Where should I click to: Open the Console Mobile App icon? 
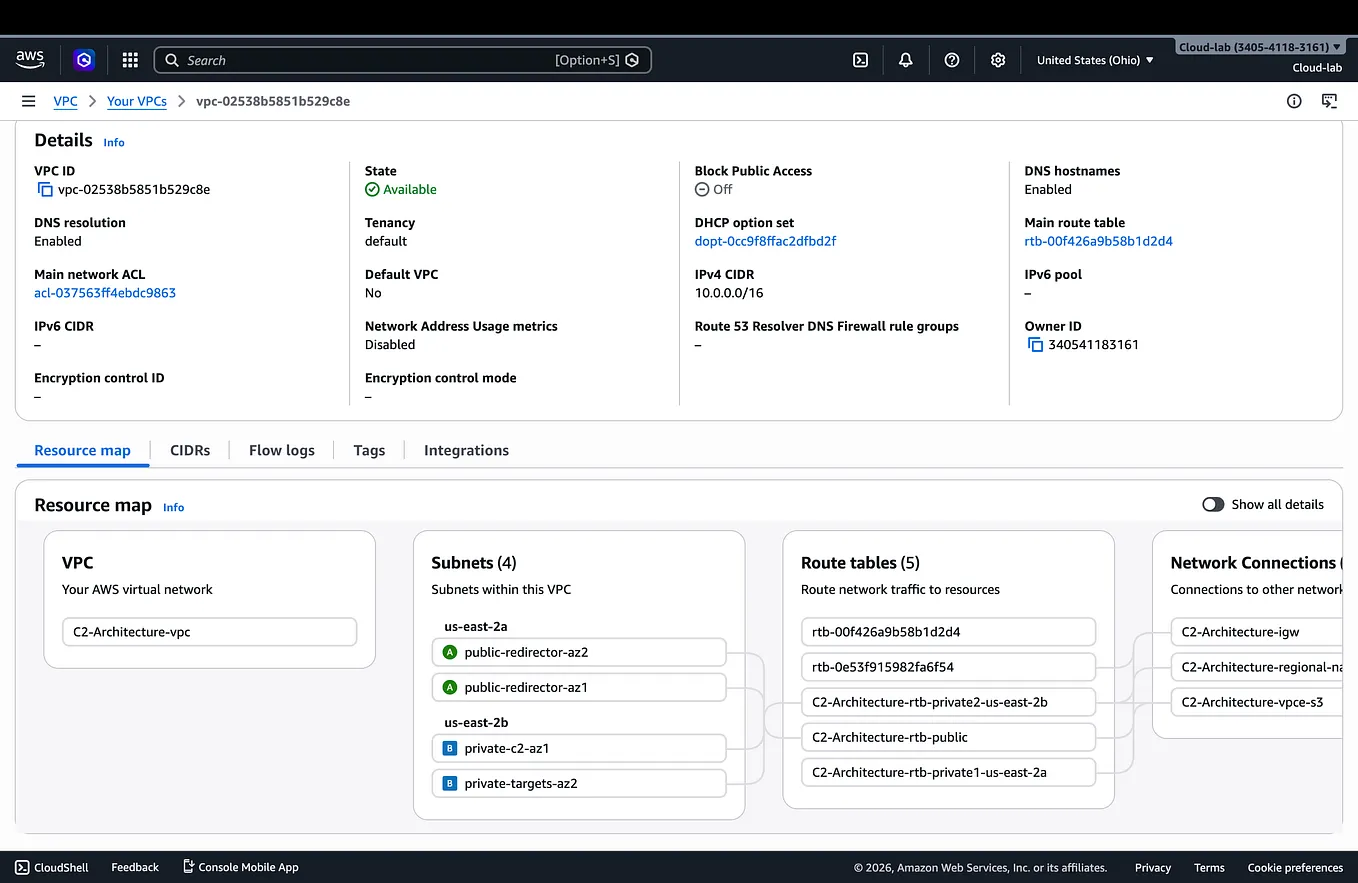188,867
